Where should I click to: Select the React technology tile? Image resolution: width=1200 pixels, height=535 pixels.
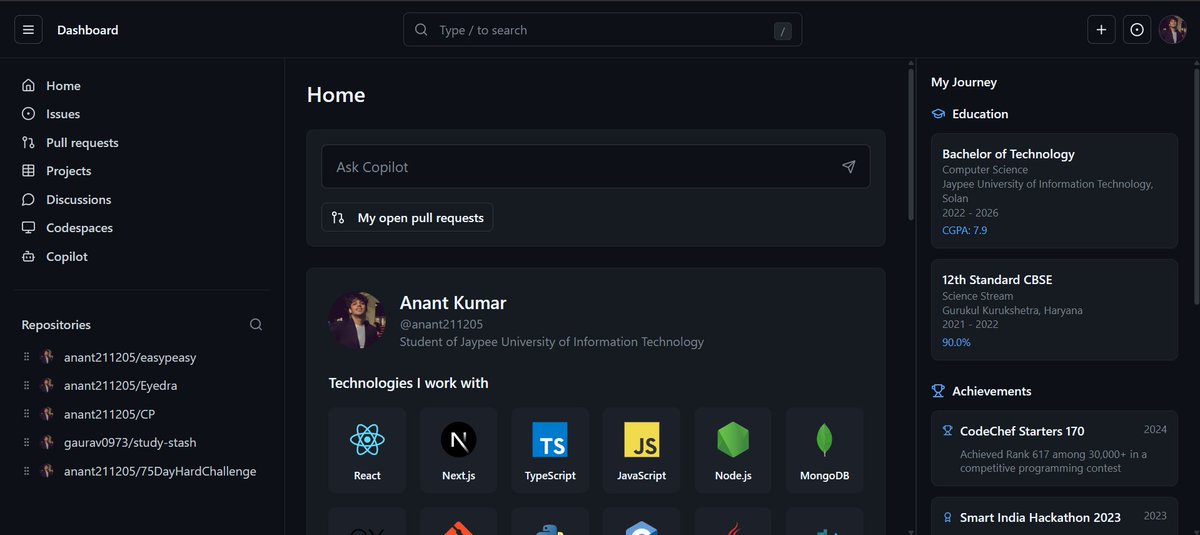(367, 450)
